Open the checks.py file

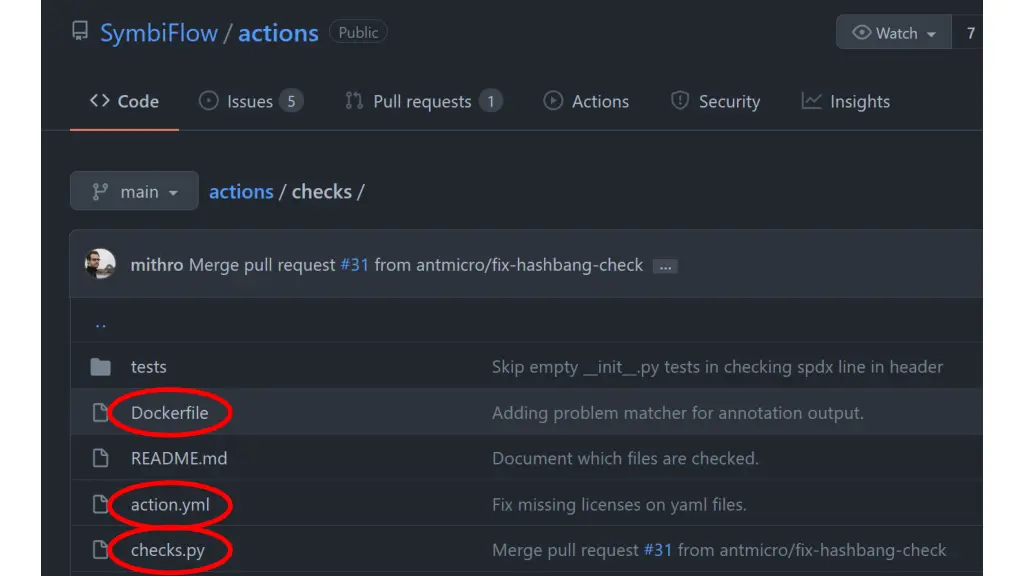tap(168, 551)
